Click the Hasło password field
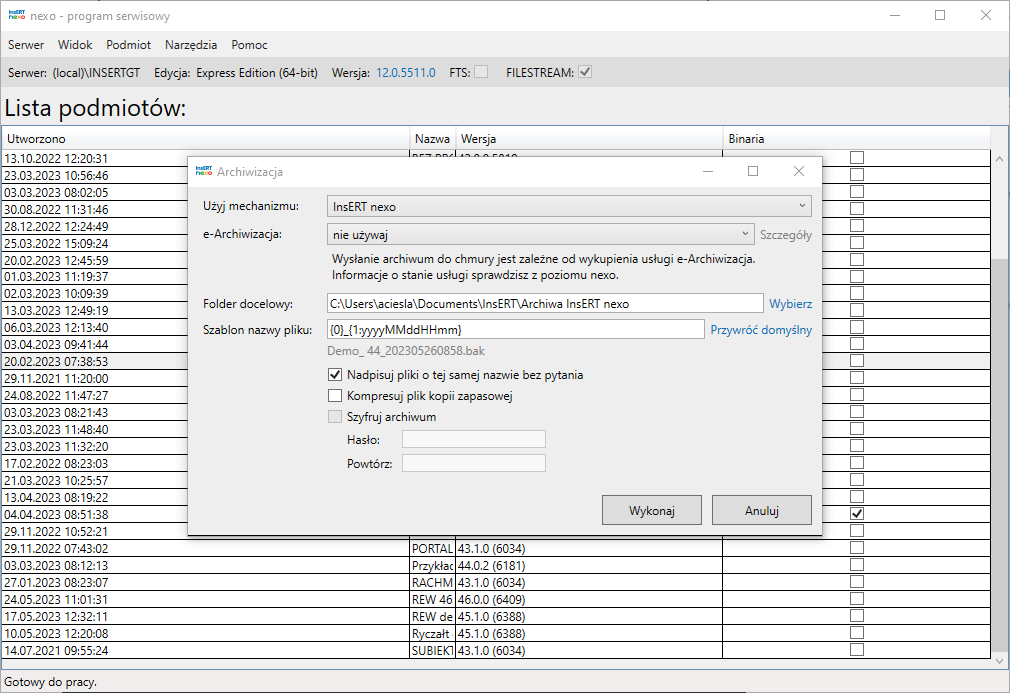The image size is (1010, 693). (x=473, y=439)
